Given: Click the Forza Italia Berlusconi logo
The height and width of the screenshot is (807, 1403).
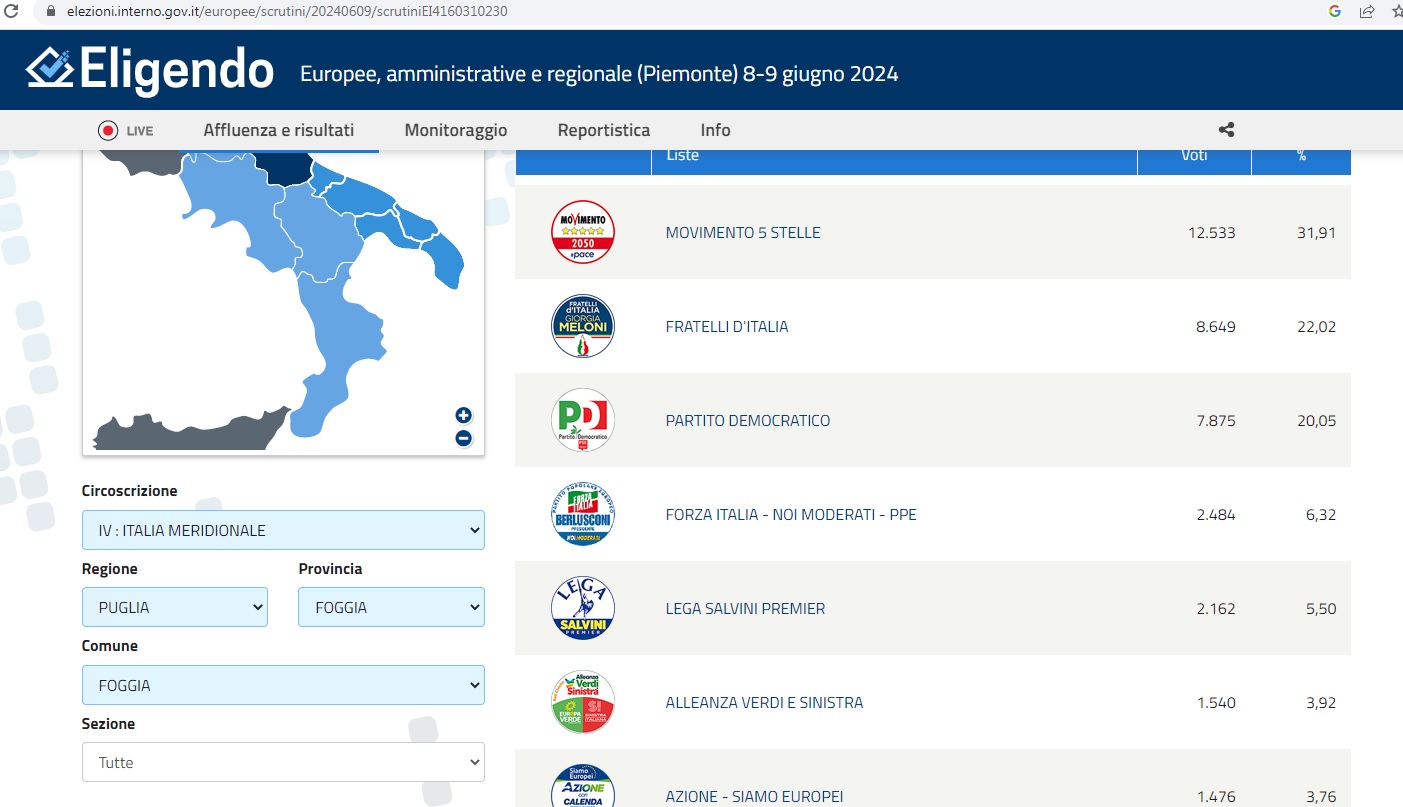Looking at the screenshot, I should pyautogui.click(x=583, y=514).
